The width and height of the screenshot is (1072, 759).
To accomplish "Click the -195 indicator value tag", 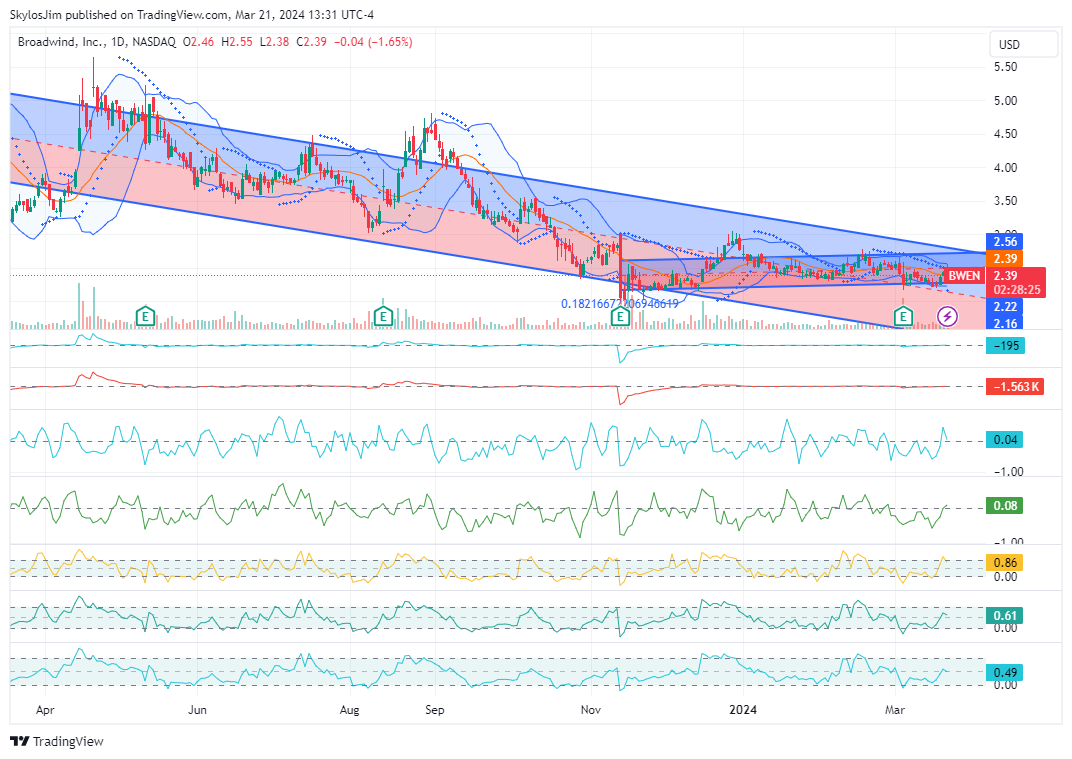I will 1004,345.
